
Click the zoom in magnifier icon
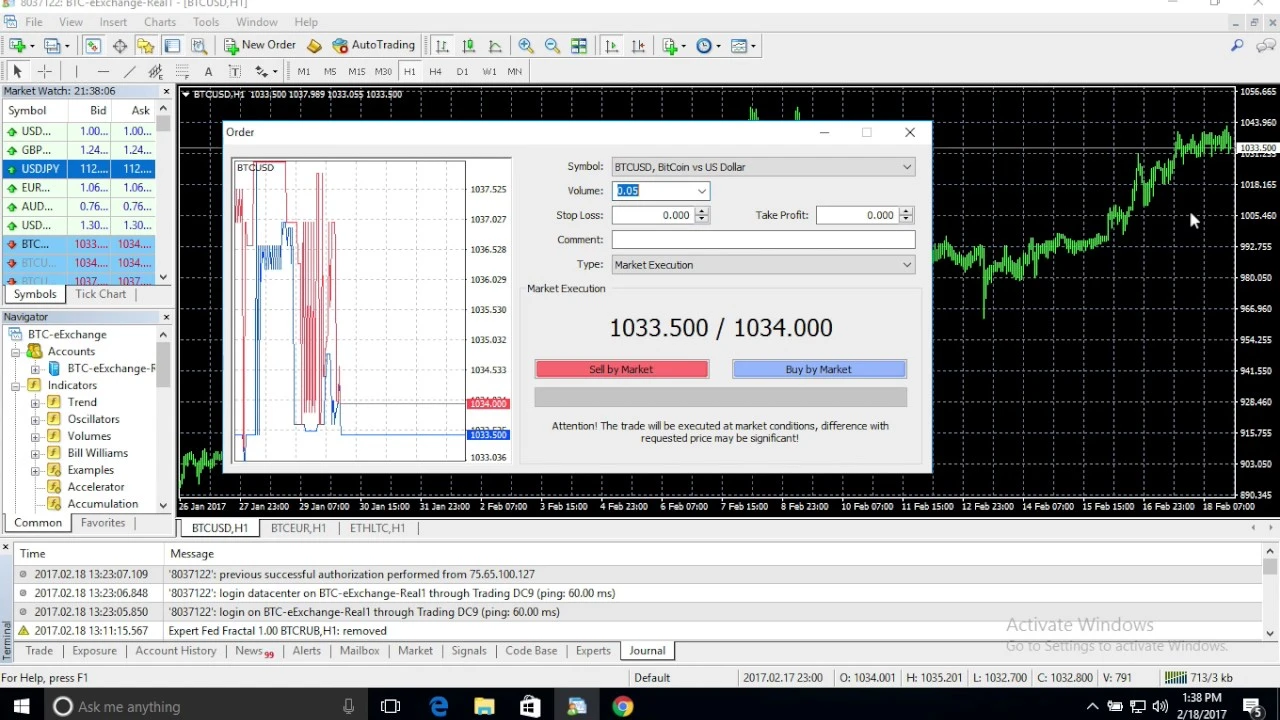525,46
